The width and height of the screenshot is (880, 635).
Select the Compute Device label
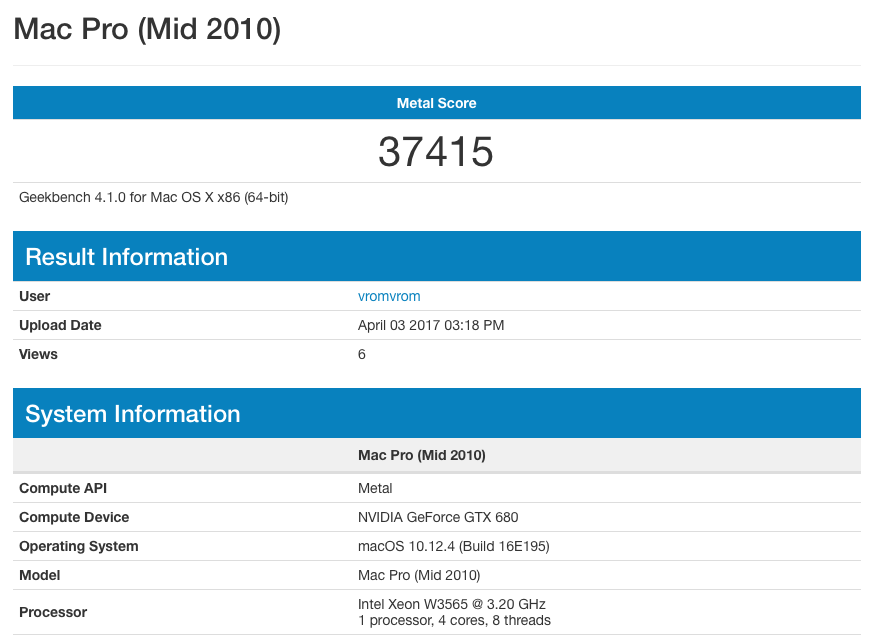tap(74, 518)
